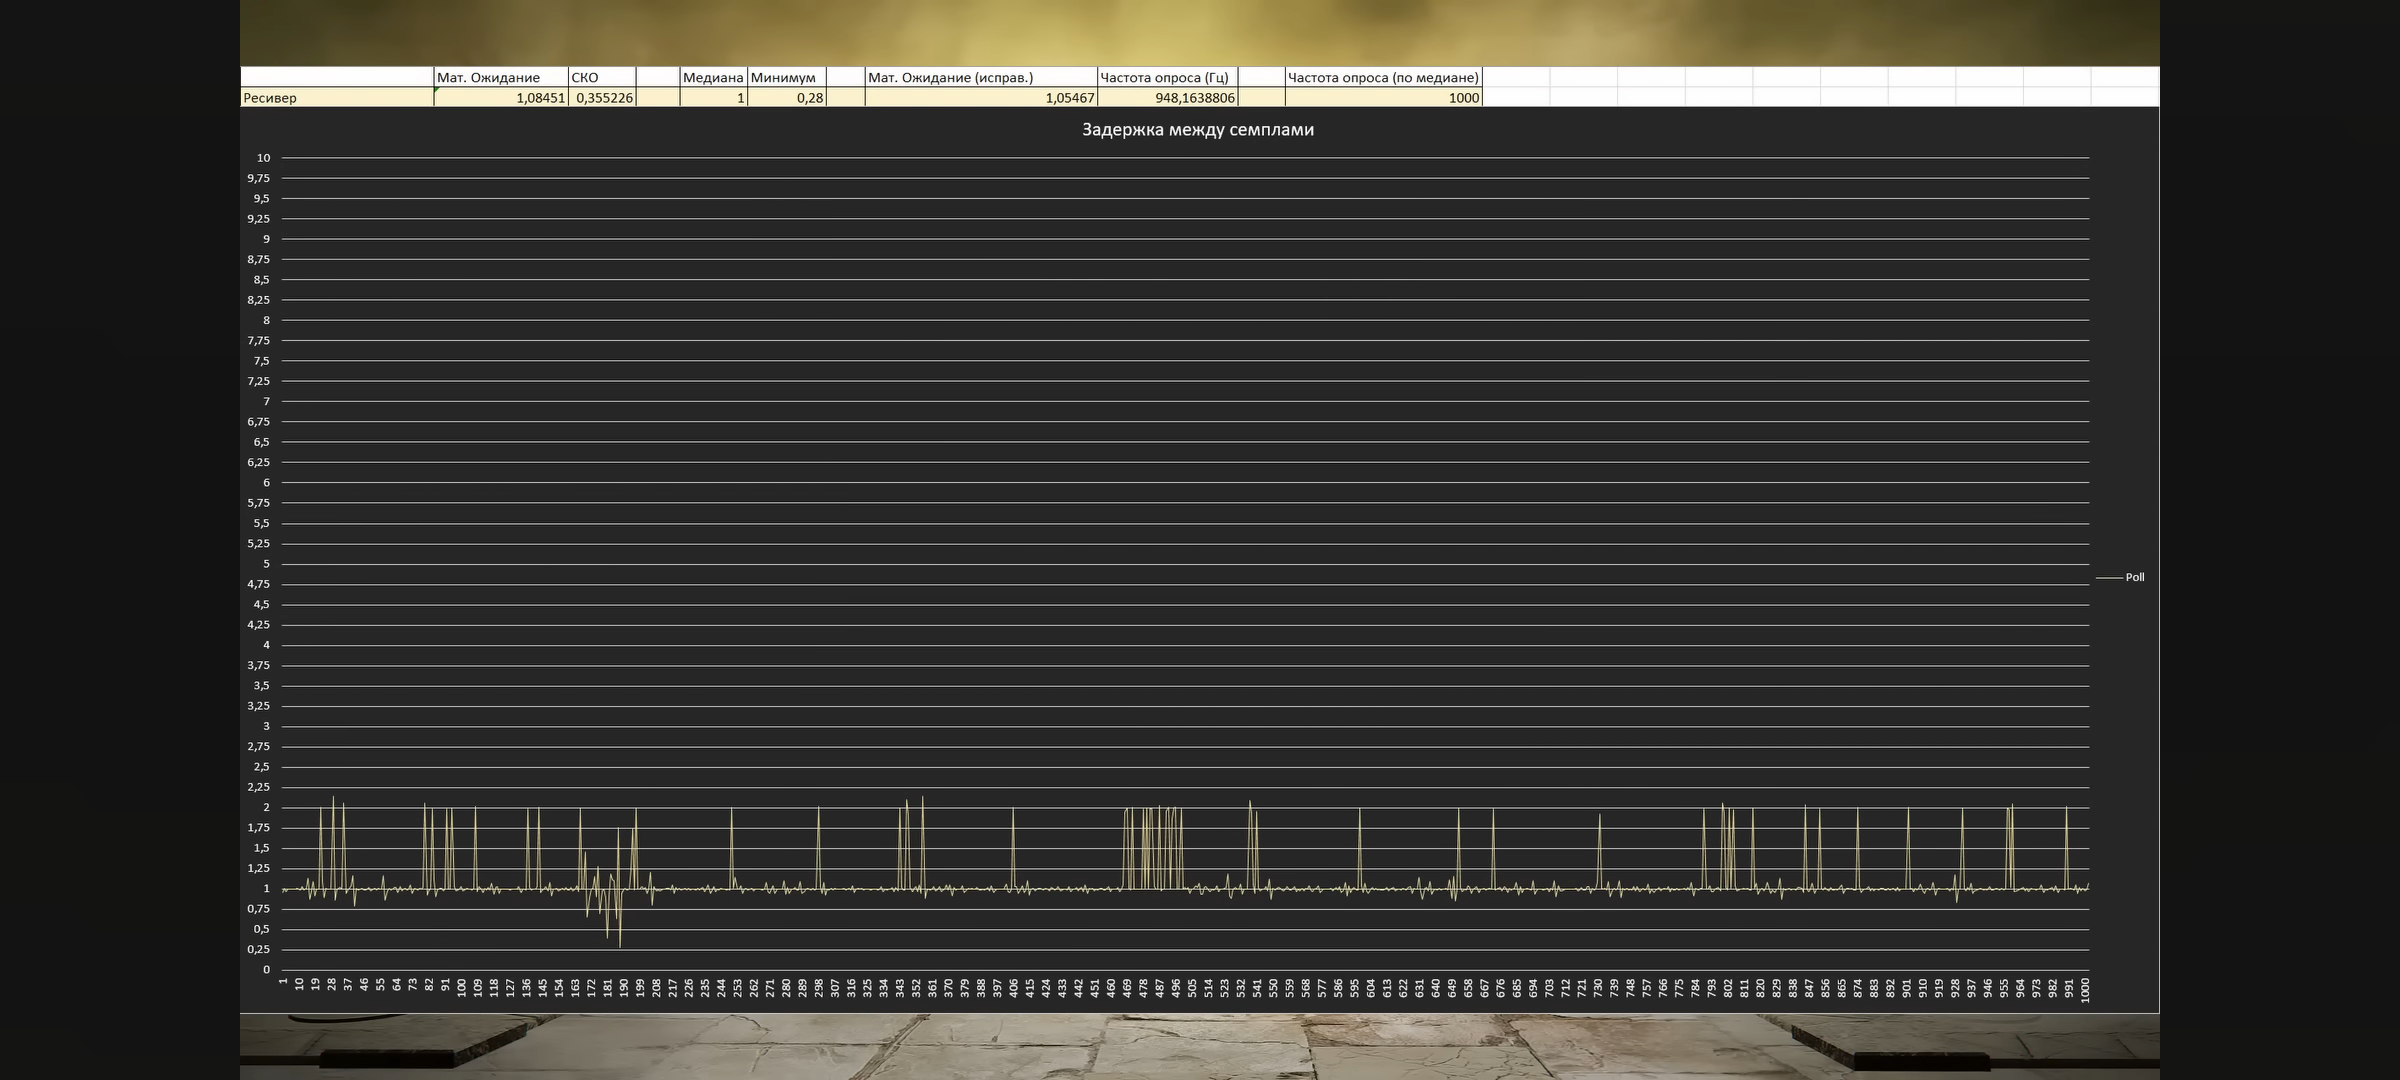
Task: Select the 'Poll' legend entry
Action: [2134, 578]
